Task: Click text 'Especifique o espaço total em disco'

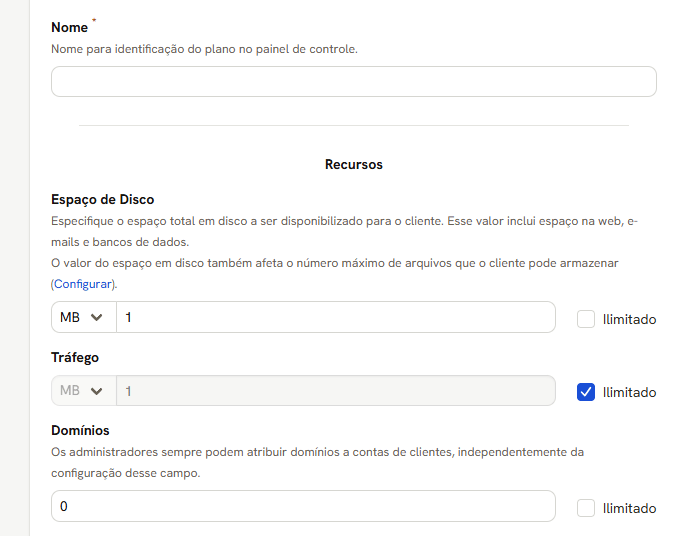Action: pos(151,221)
